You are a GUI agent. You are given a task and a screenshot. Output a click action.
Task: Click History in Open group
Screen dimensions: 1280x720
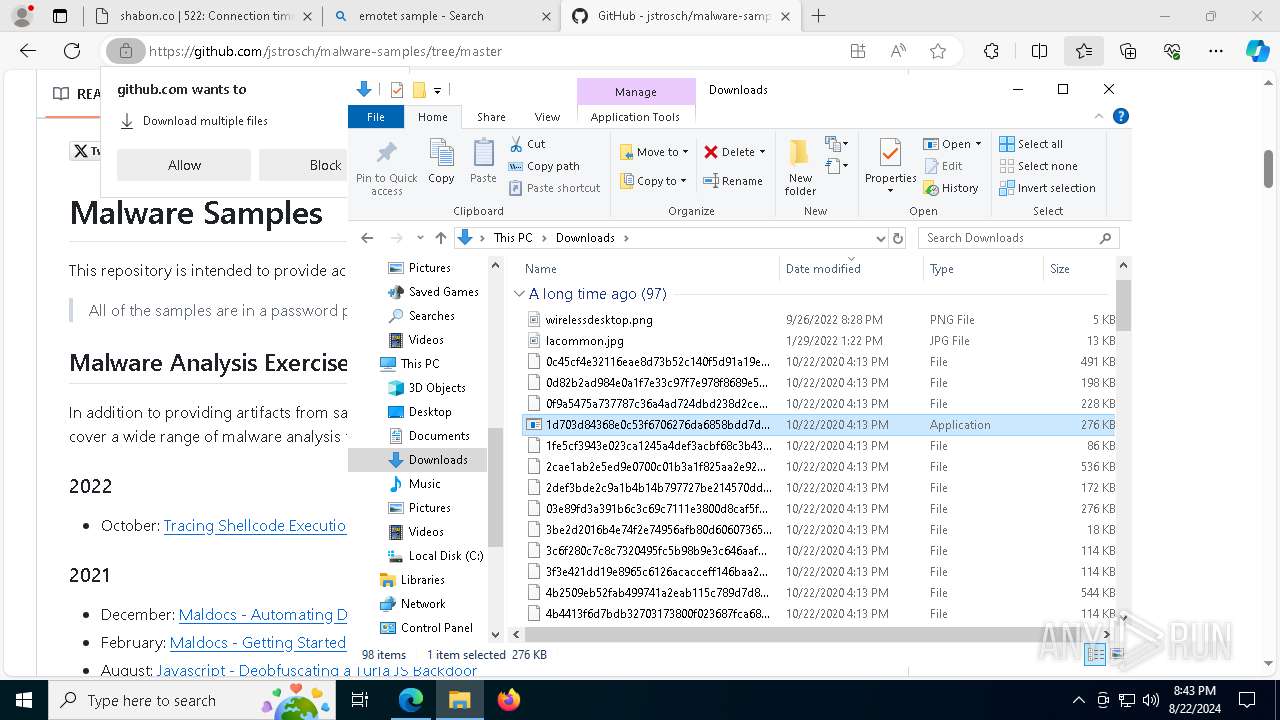[x=951, y=188]
